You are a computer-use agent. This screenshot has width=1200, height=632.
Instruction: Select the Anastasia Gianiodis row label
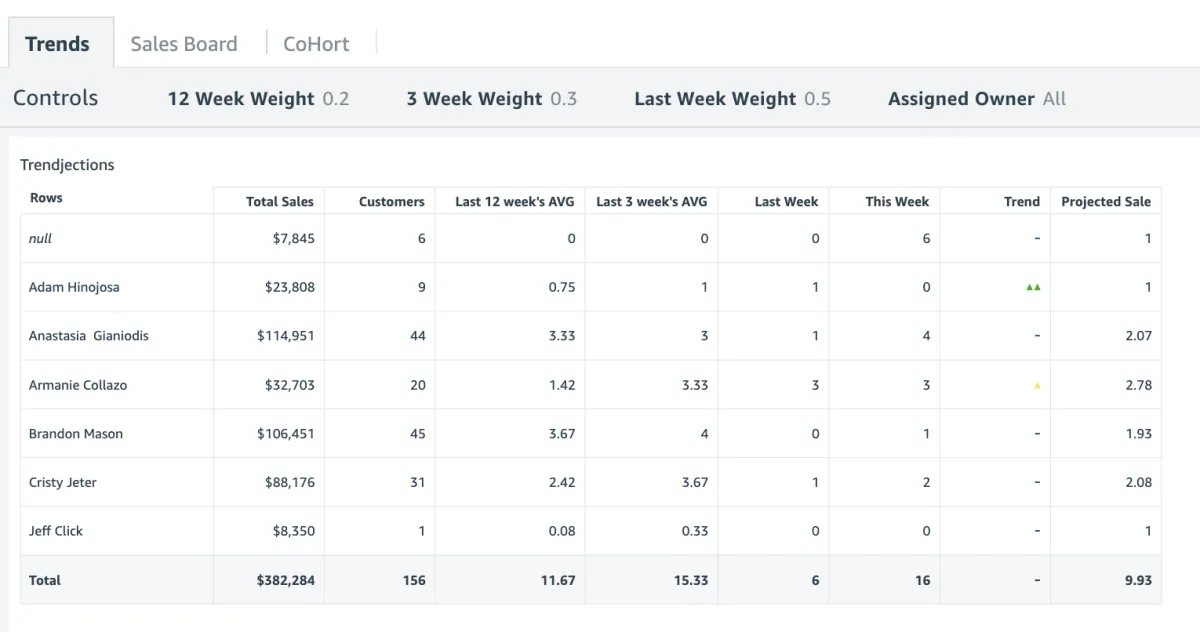(x=88, y=336)
